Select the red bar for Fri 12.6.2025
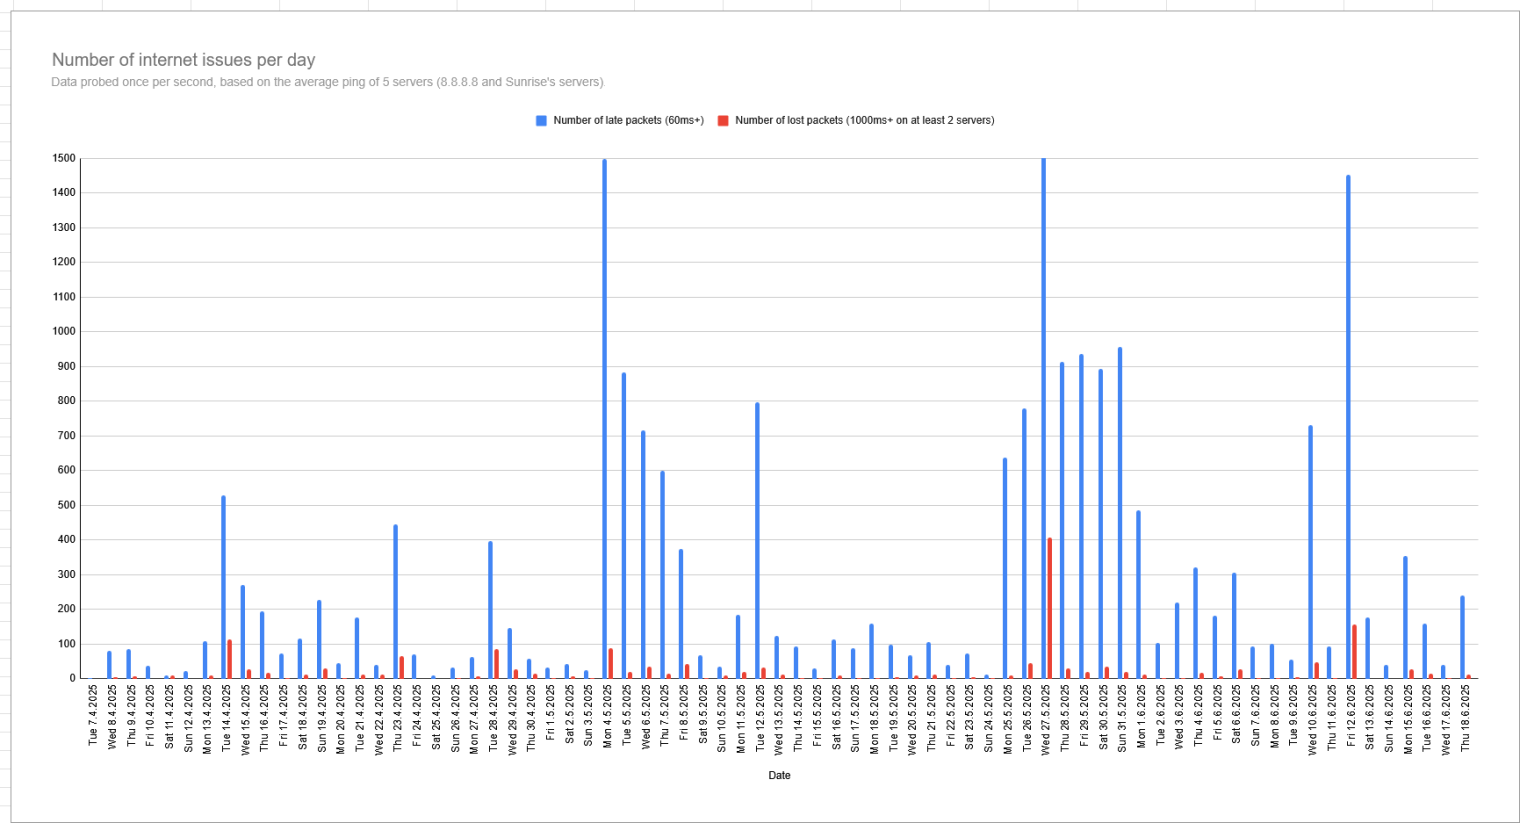This screenshot has height=823, width=1520. [1354, 652]
